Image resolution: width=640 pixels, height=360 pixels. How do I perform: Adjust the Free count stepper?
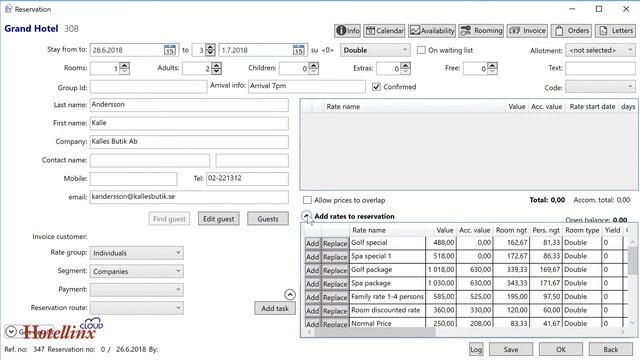(x=493, y=68)
